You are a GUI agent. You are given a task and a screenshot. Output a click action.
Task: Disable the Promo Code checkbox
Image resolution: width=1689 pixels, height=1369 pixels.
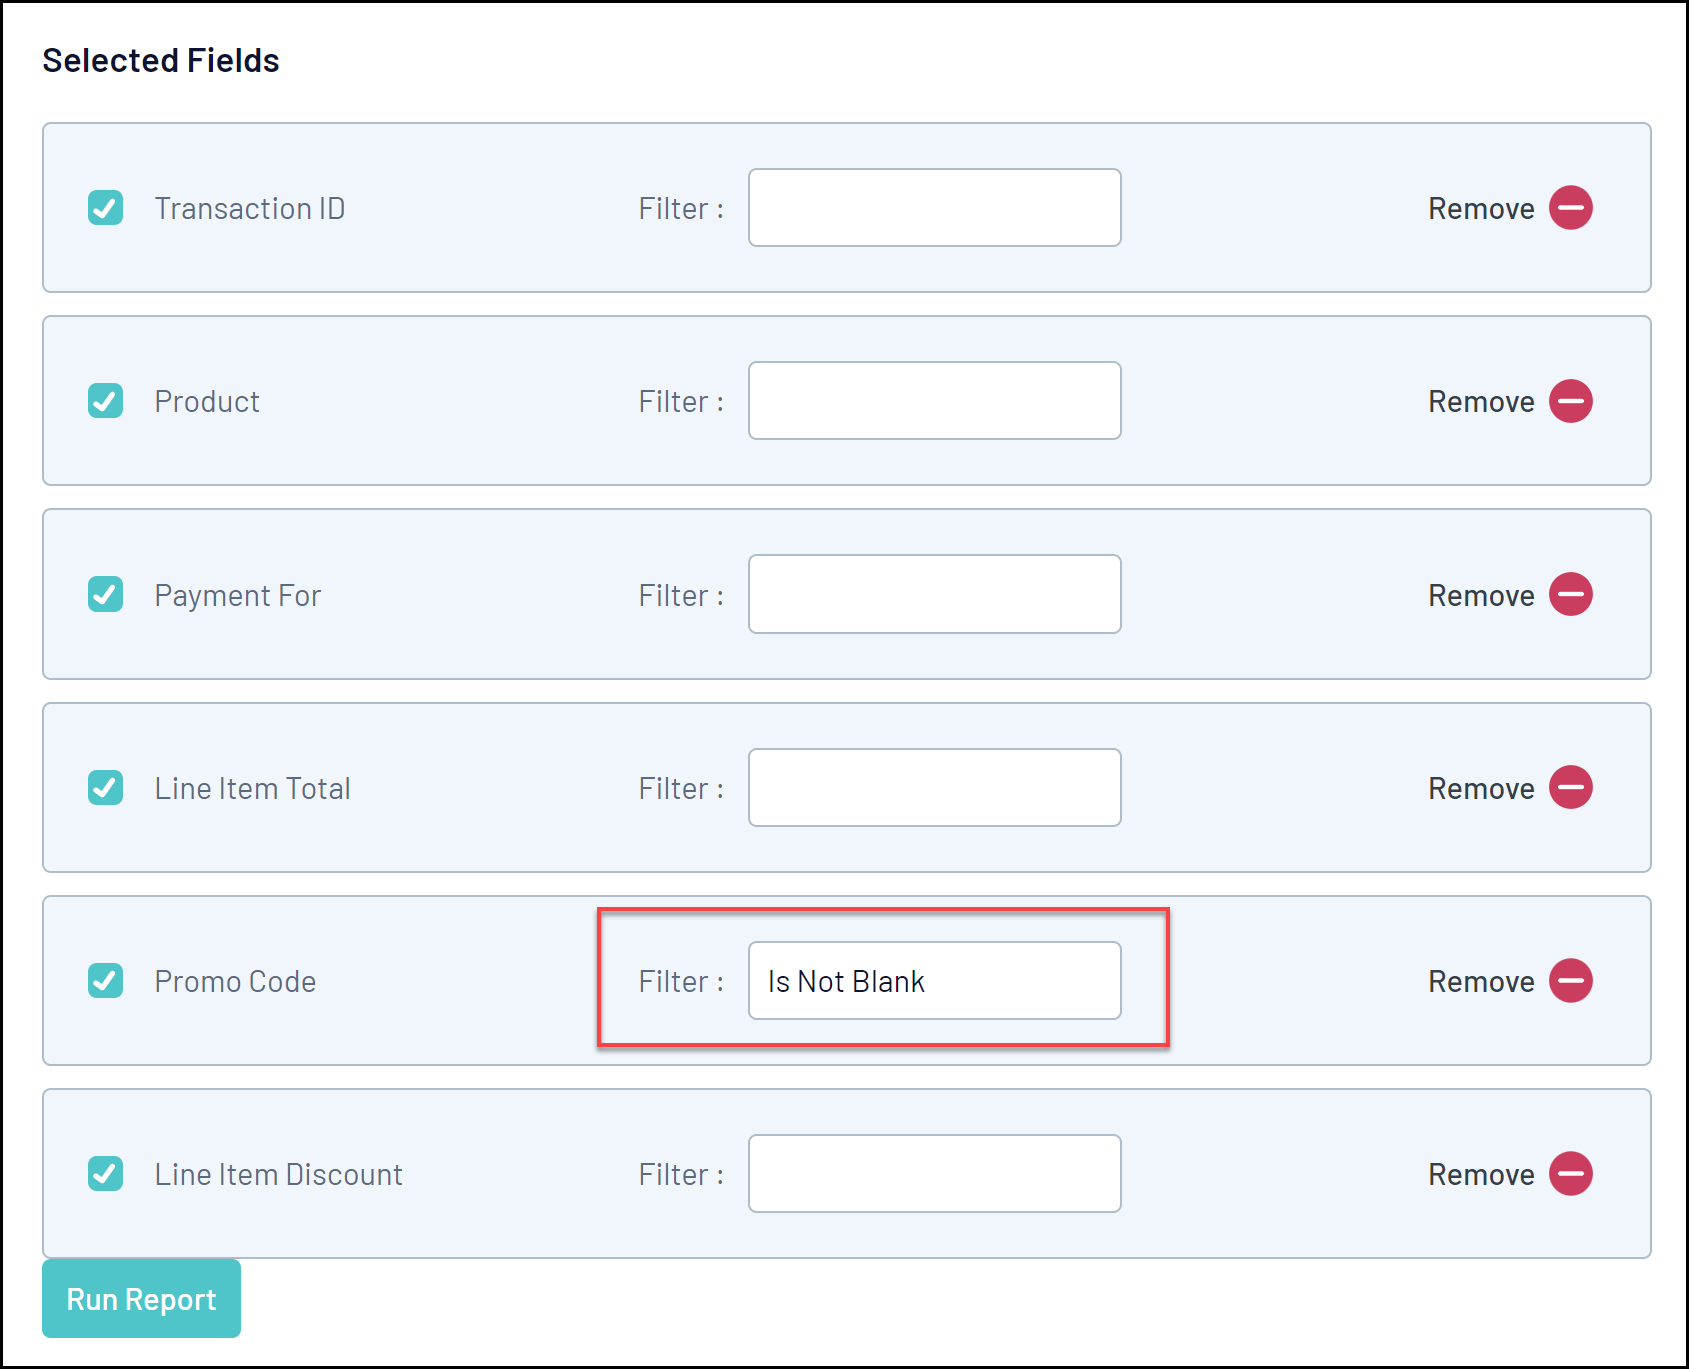(x=105, y=980)
